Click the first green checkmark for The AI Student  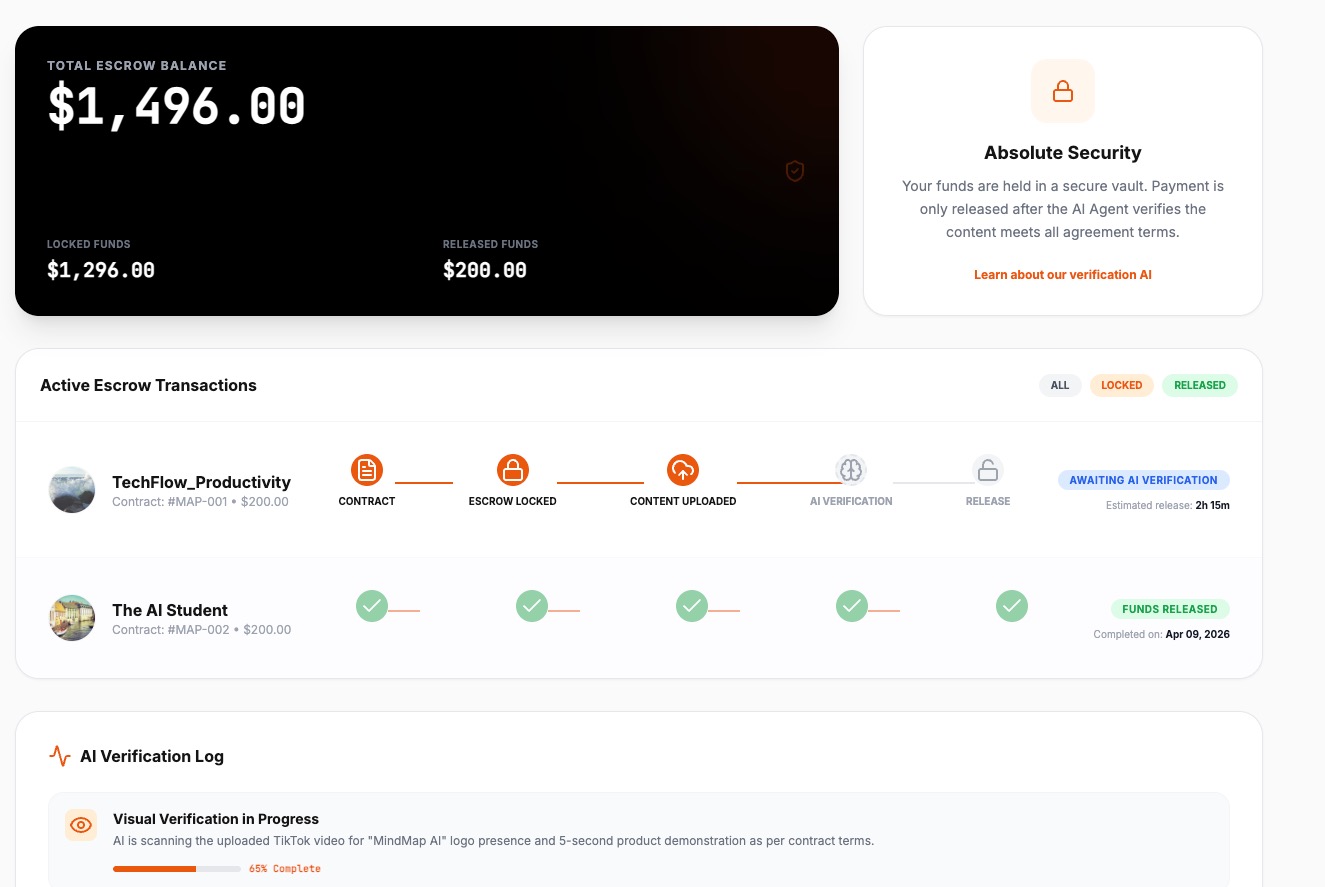pyautogui.click(x=372, y=606)
